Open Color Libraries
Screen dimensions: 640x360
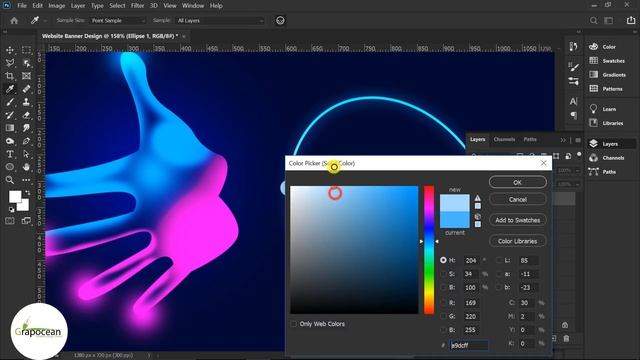(518, 241)
